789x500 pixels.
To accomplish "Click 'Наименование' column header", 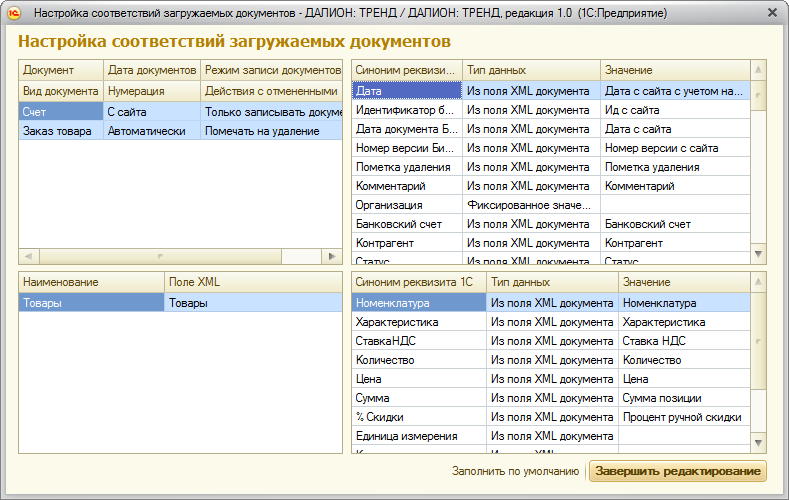I will tap(92, 282).
